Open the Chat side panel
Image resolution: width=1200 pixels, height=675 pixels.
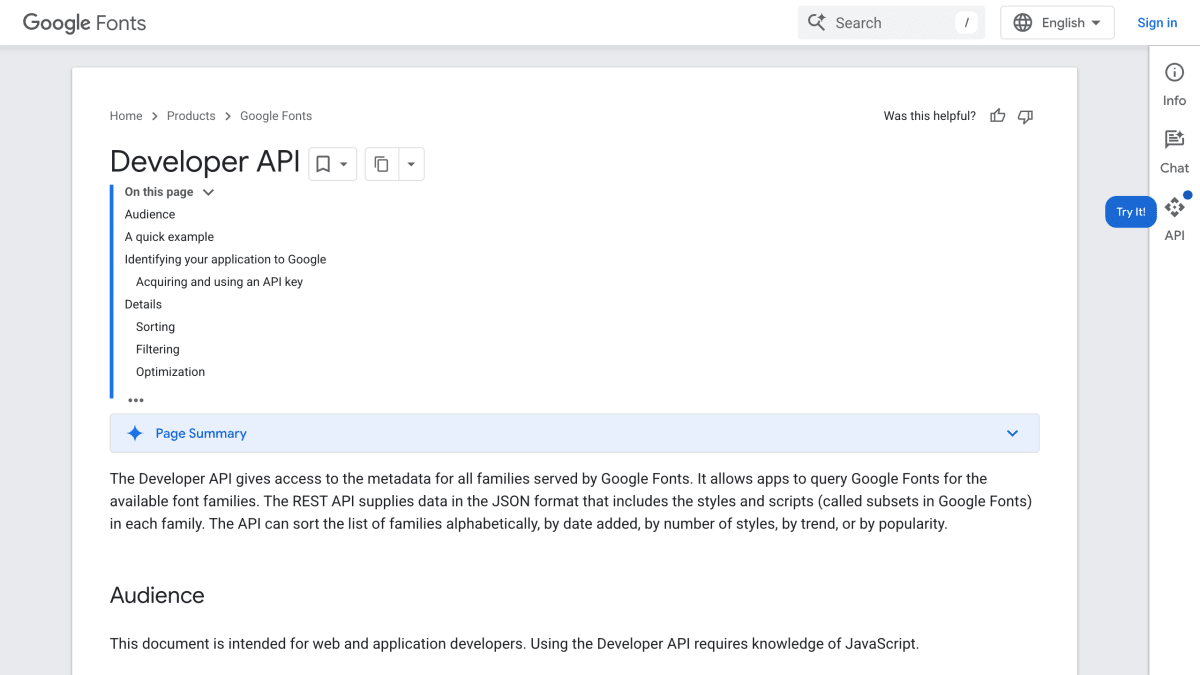click(x=1174, y=152)
